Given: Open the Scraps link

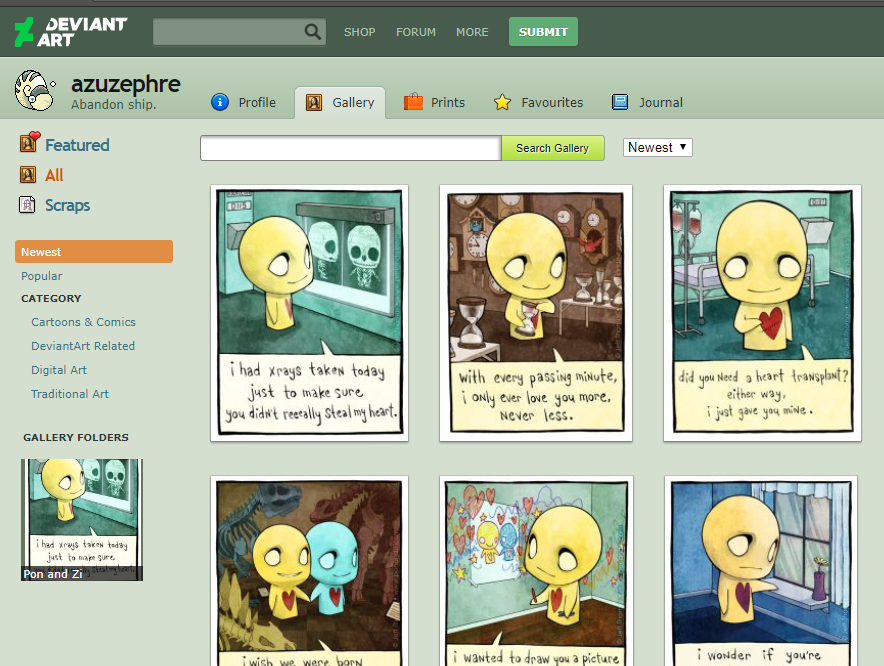Looking at the screenshot, I should click(68, 205).
